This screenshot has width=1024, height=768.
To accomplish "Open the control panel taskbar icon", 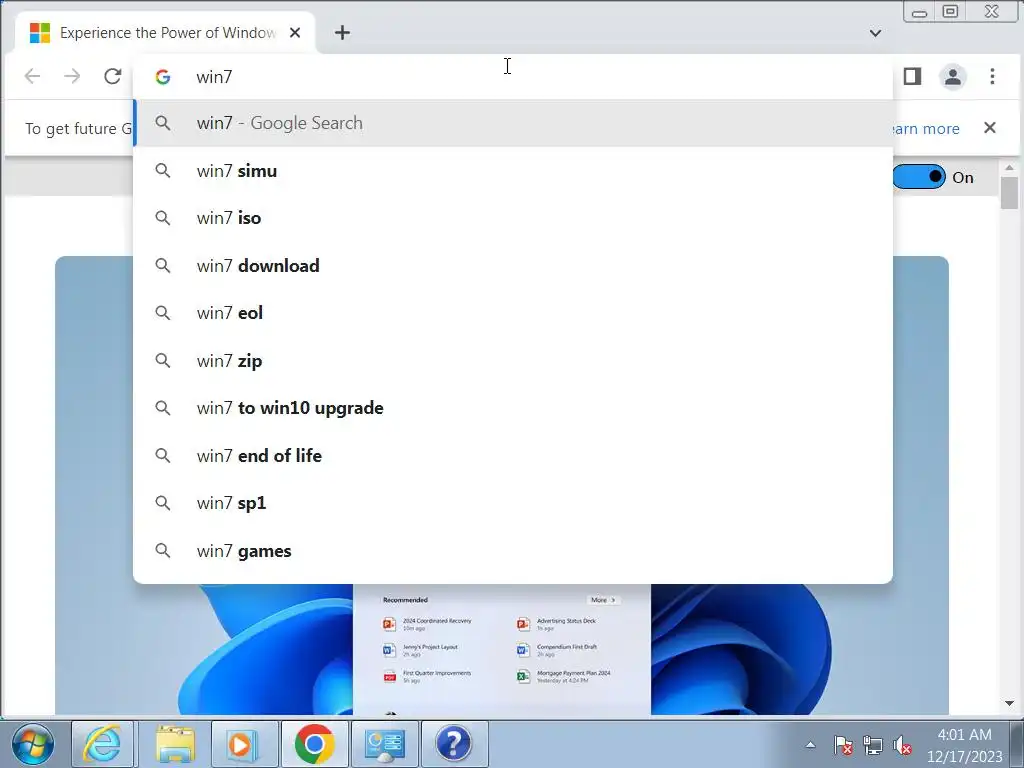I will pyautogui.click(x=385, y=744).
